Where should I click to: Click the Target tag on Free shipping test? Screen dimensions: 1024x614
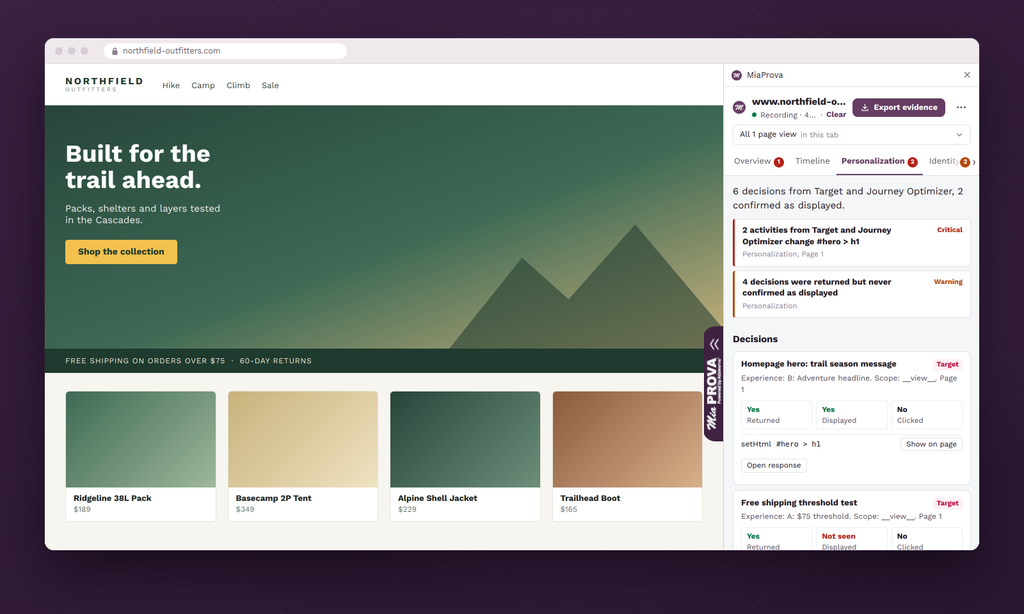click(x=947, y=503)
